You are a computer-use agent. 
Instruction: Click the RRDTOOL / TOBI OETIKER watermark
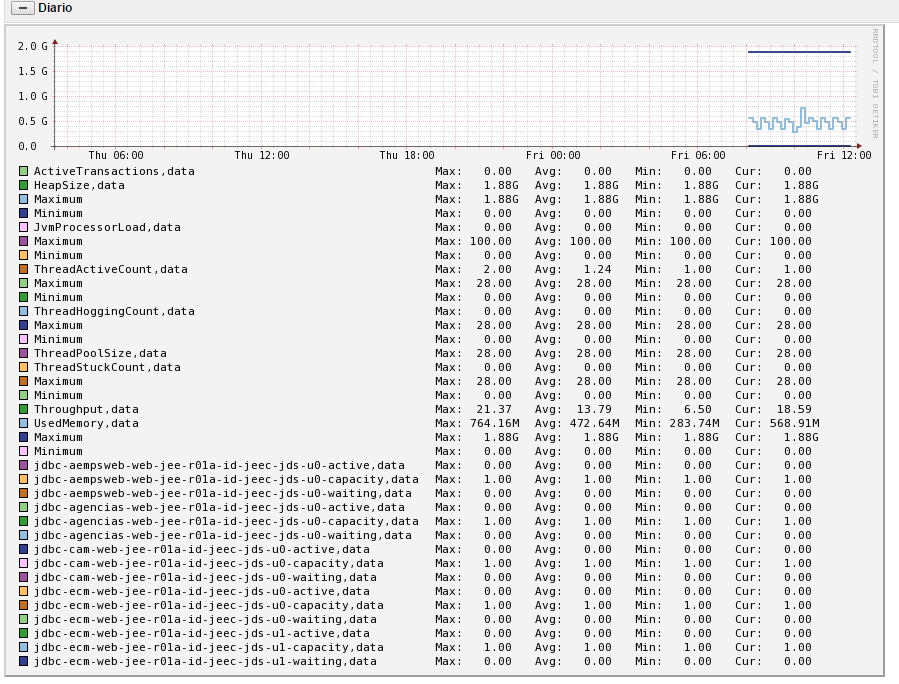click(x=874, y=83)
